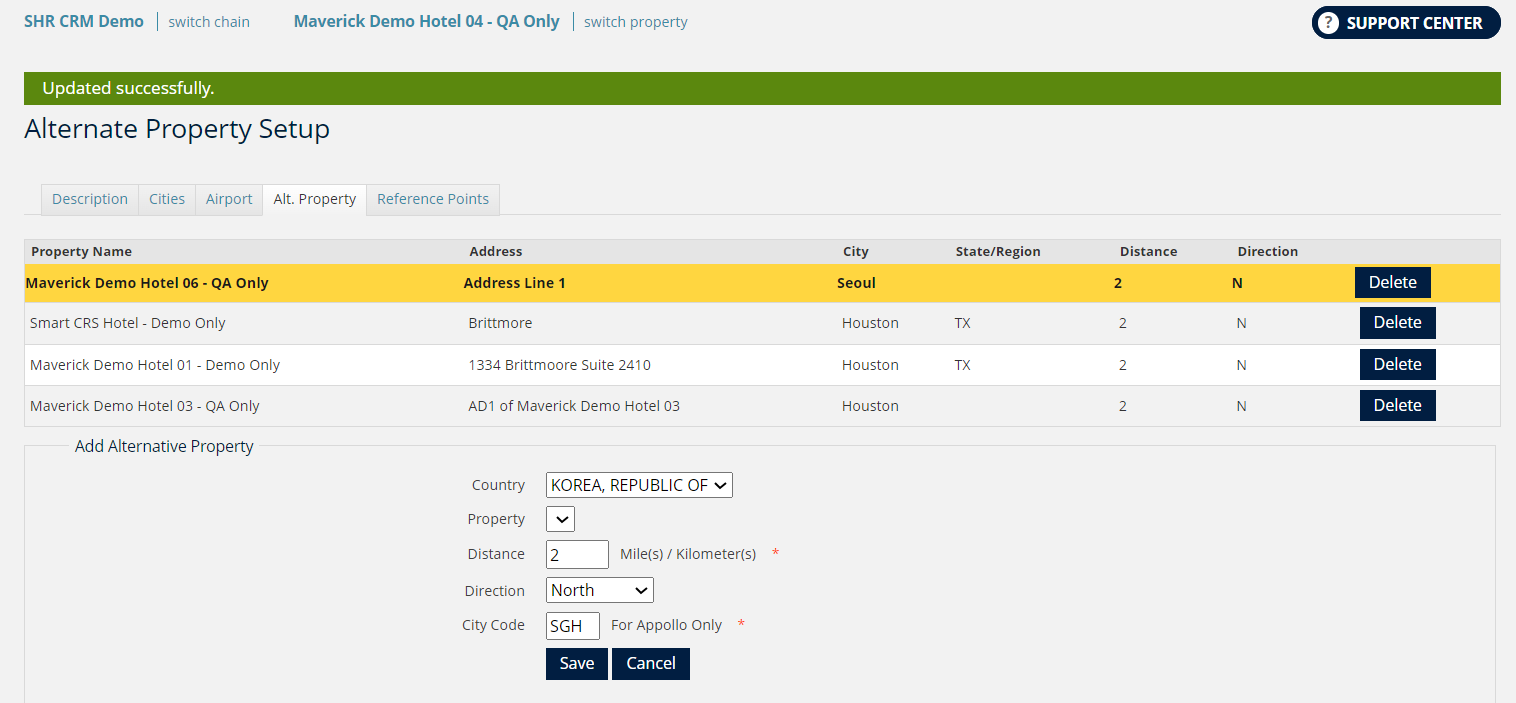Click the Address column header
The image size is (1516, 703).
tap(496, 252)
